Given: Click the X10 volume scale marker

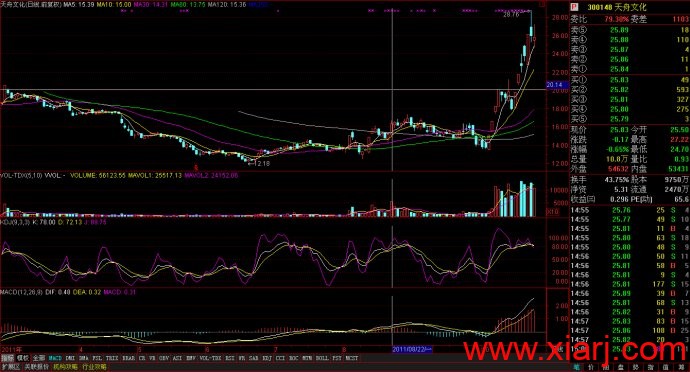Looking at the screenshot, I should pos(552,212).
